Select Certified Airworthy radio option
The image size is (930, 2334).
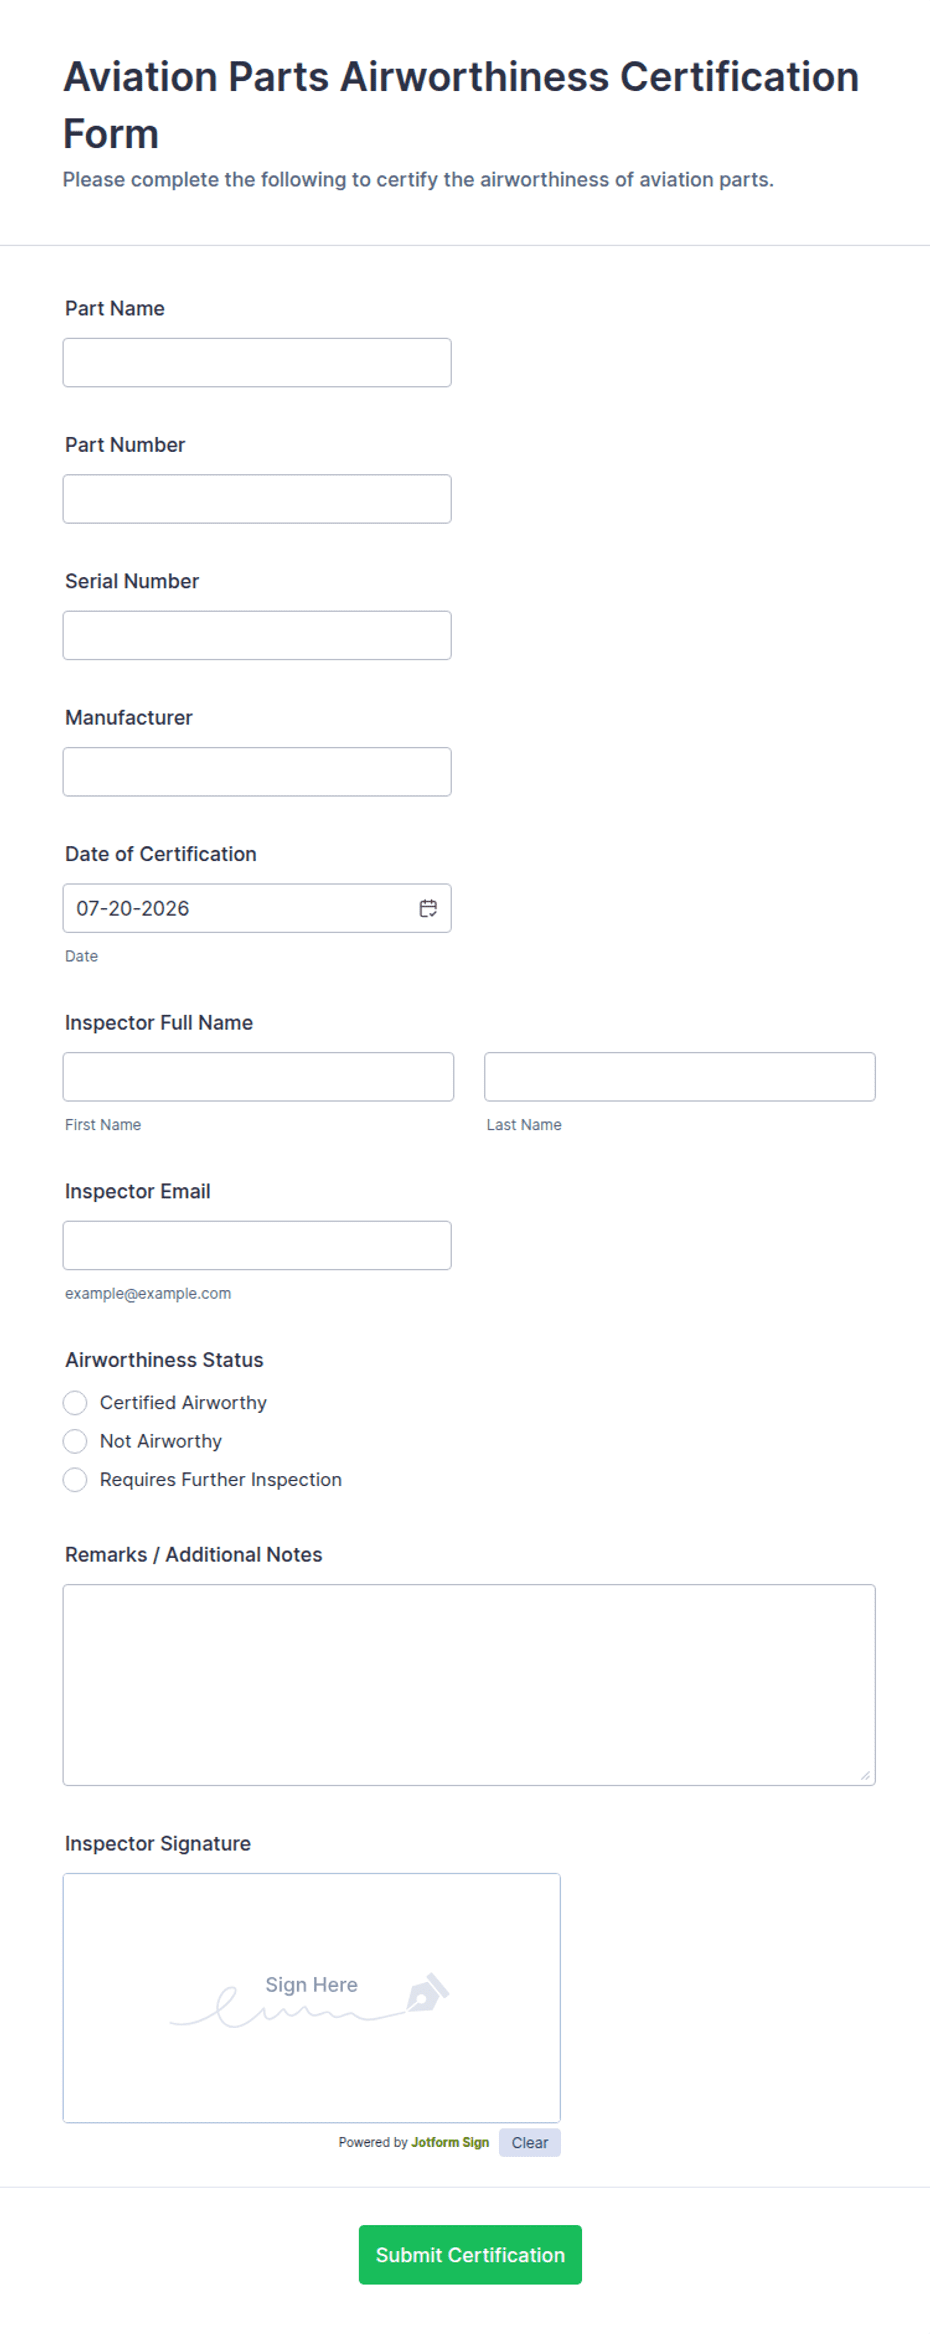point(75,1403)
